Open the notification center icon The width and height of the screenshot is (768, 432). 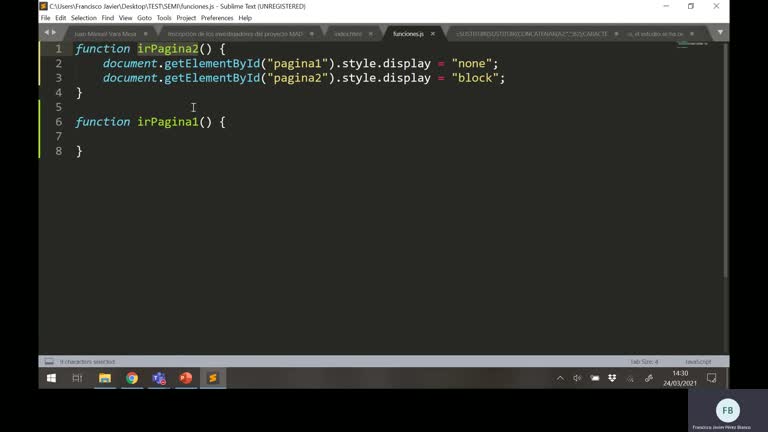coord(711,378)
